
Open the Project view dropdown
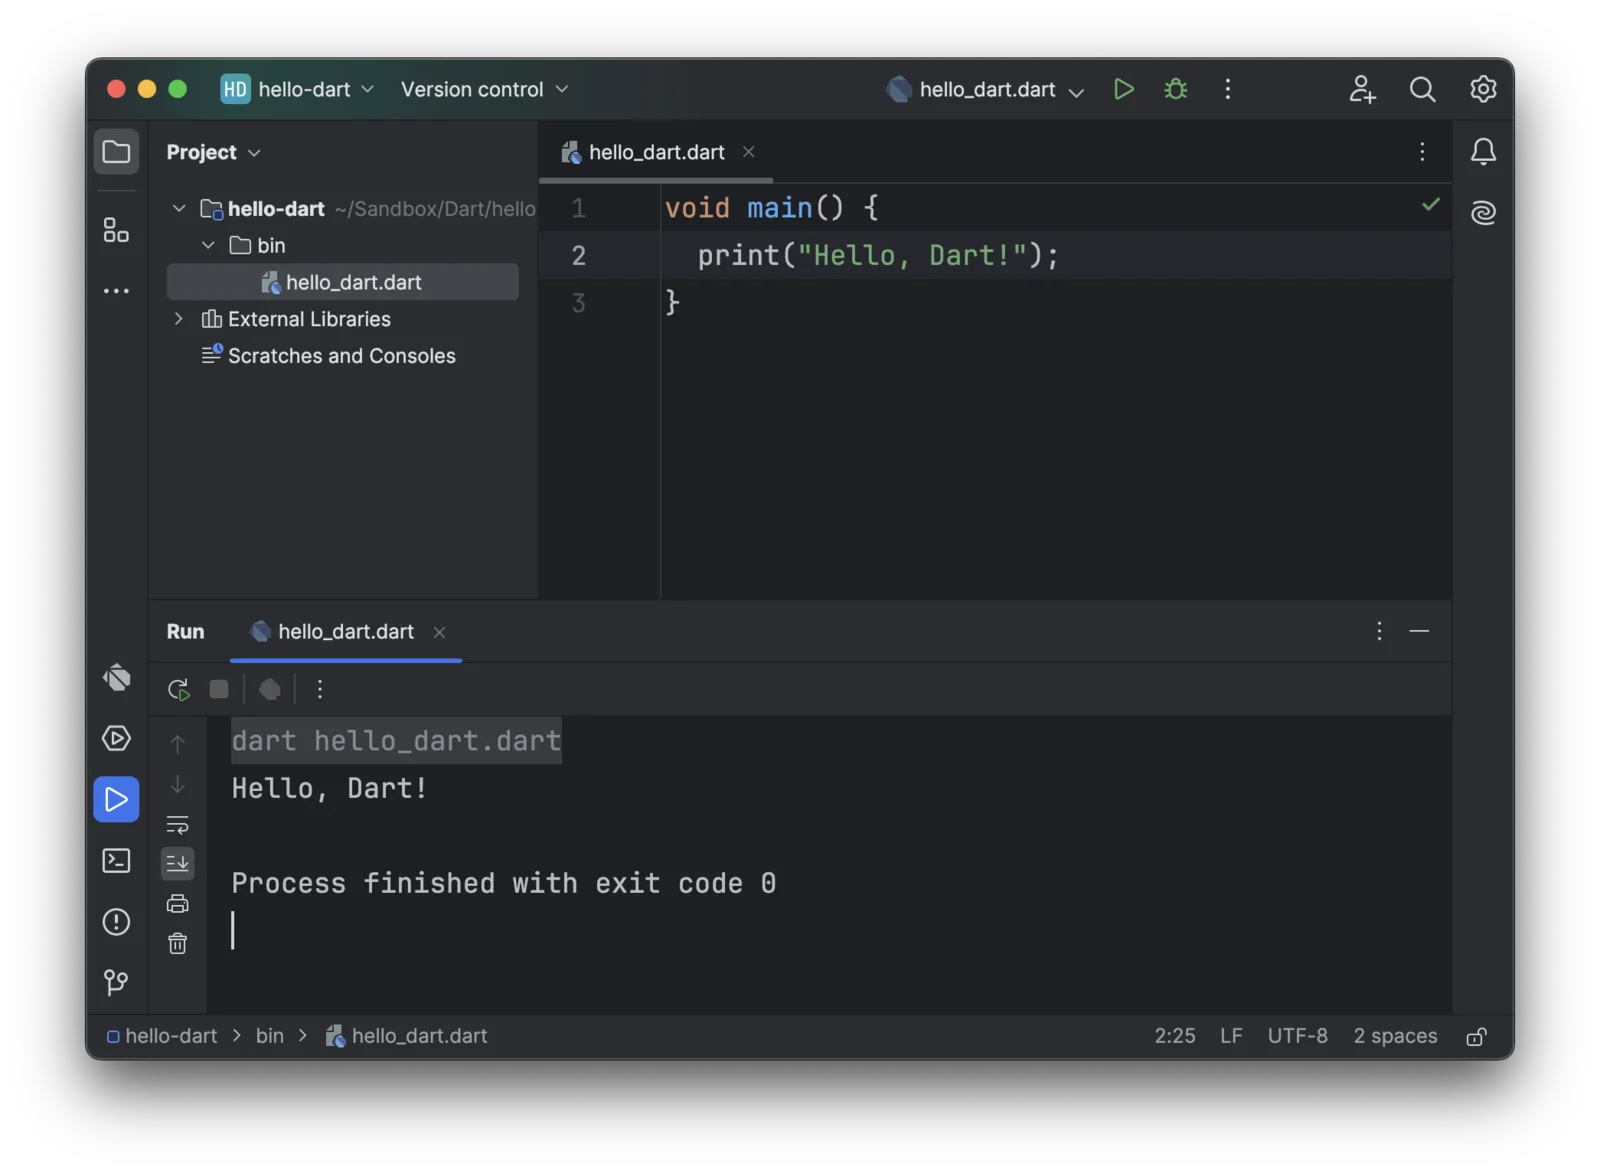pyautogui.click(x=213, y=152)
